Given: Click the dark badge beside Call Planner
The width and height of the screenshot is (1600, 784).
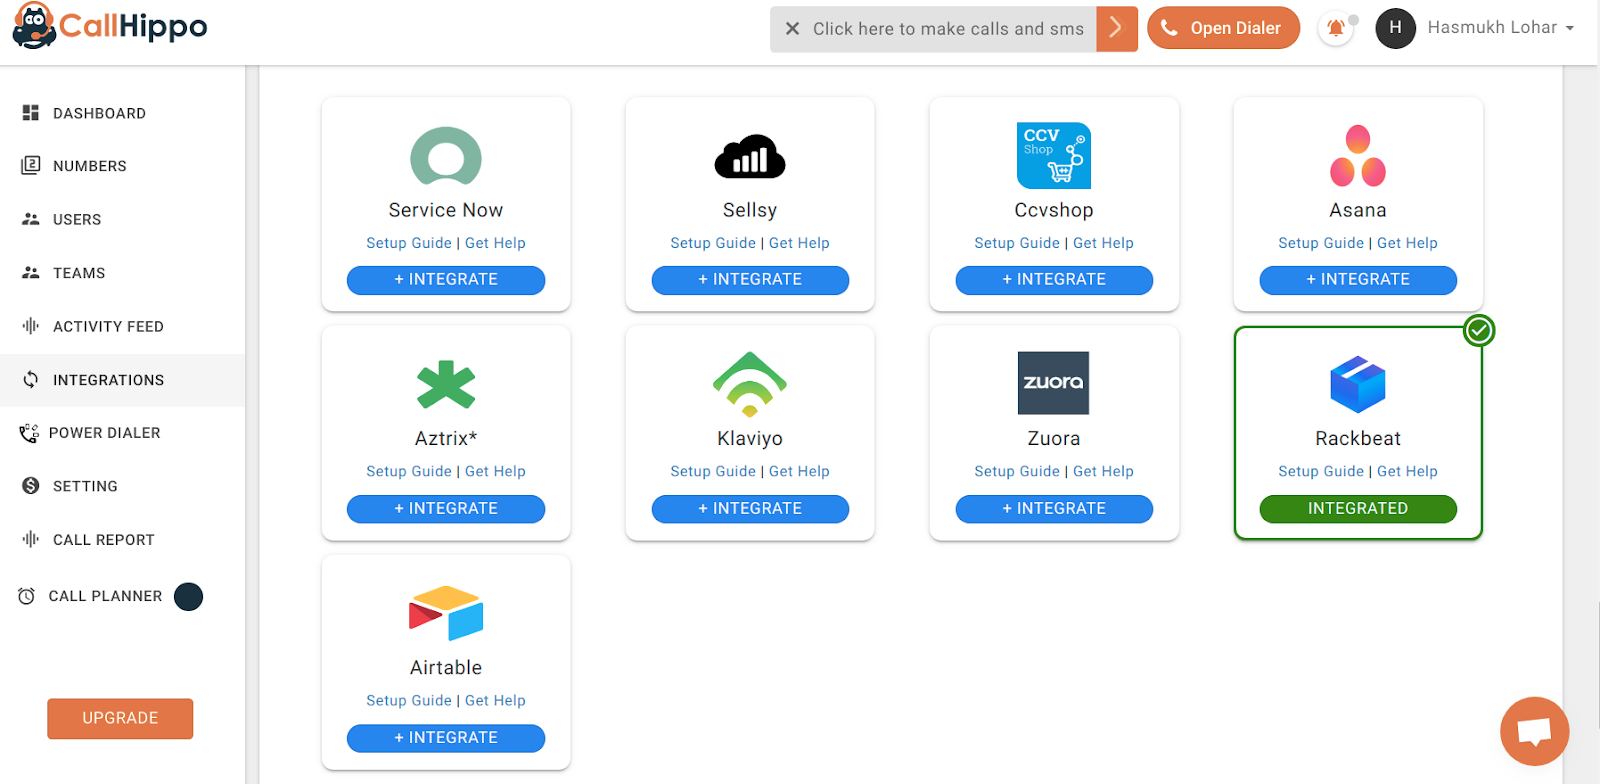Looking at the screenshot, I should click(x=188, y=597).
